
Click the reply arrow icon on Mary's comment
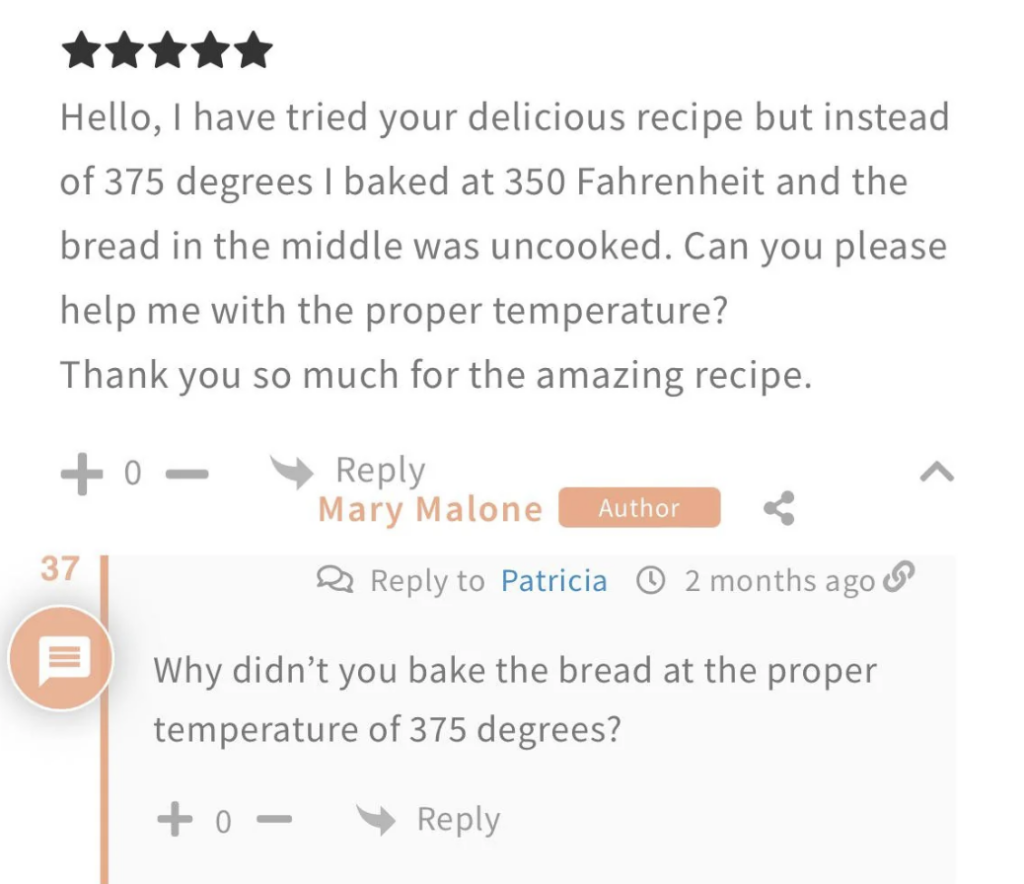(375, 819)
